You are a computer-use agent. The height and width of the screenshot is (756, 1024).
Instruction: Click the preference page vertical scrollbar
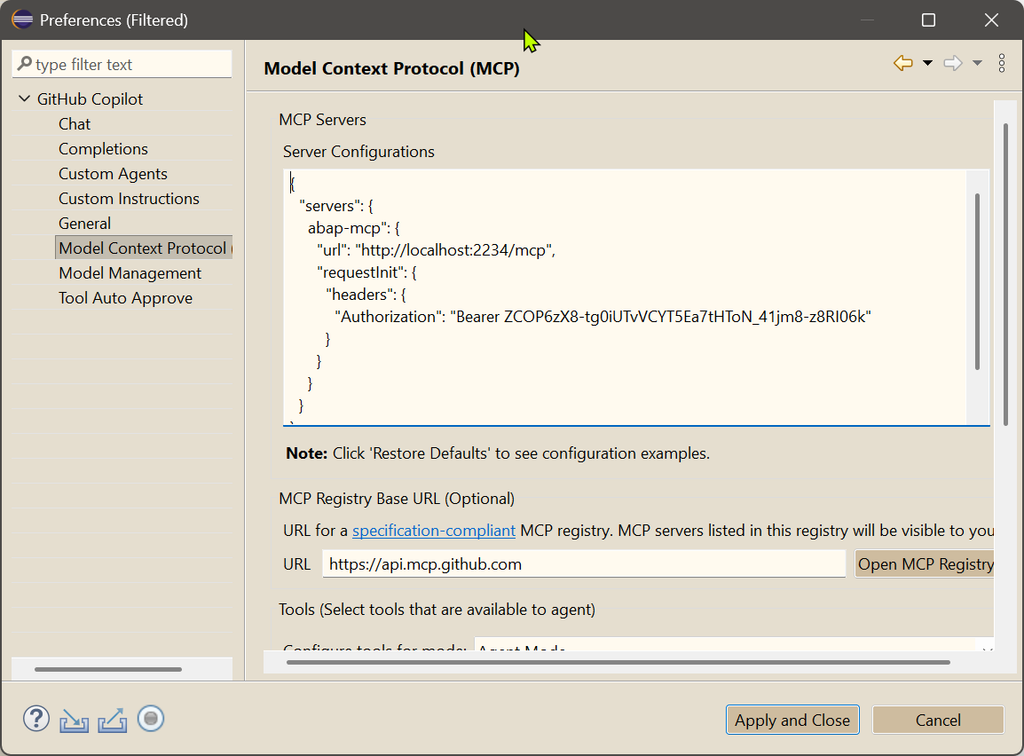[x=1006, y=274]
